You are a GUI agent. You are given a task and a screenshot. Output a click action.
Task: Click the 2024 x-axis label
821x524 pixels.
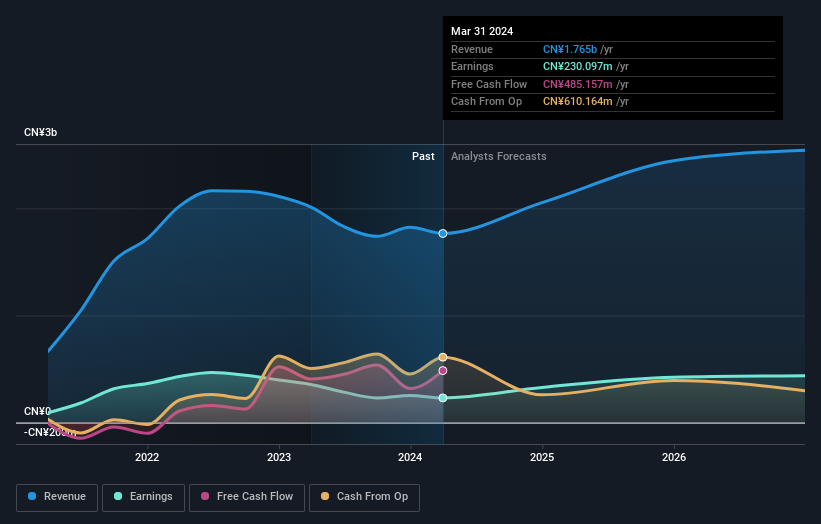coord(410,457)
